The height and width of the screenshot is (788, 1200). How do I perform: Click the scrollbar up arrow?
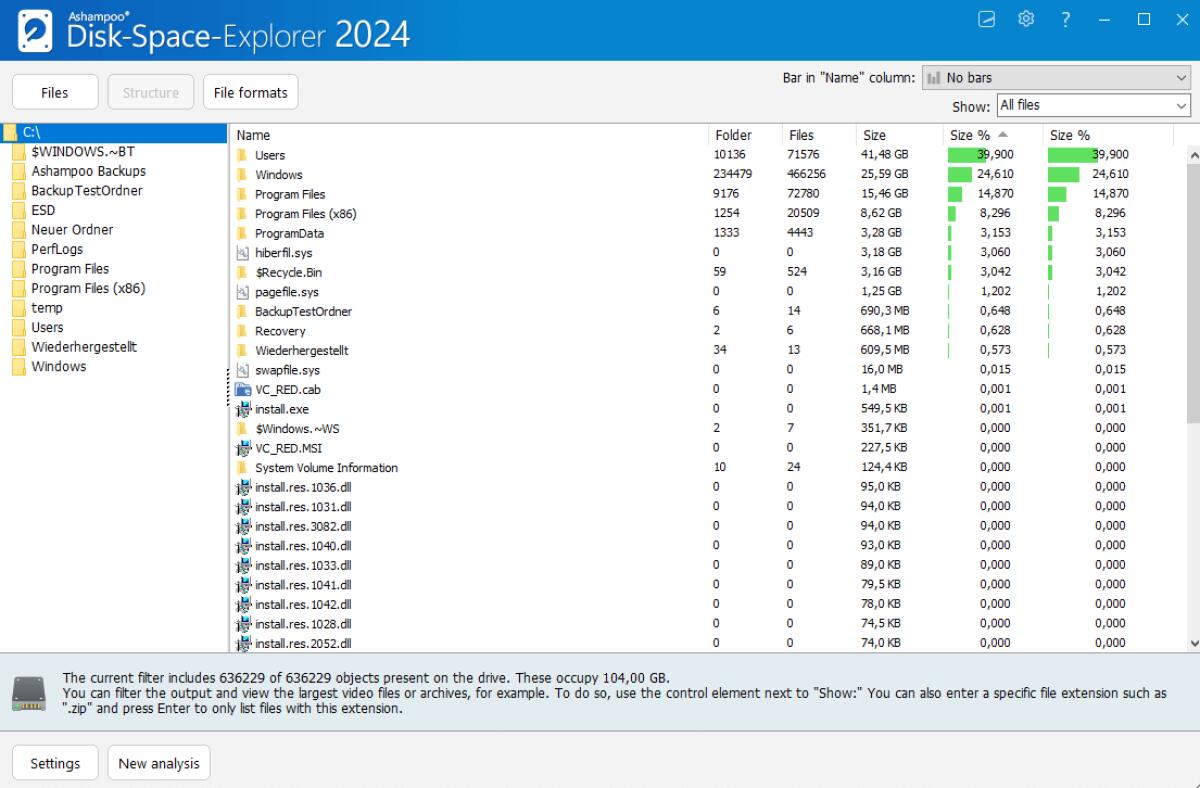[1192, 155]
